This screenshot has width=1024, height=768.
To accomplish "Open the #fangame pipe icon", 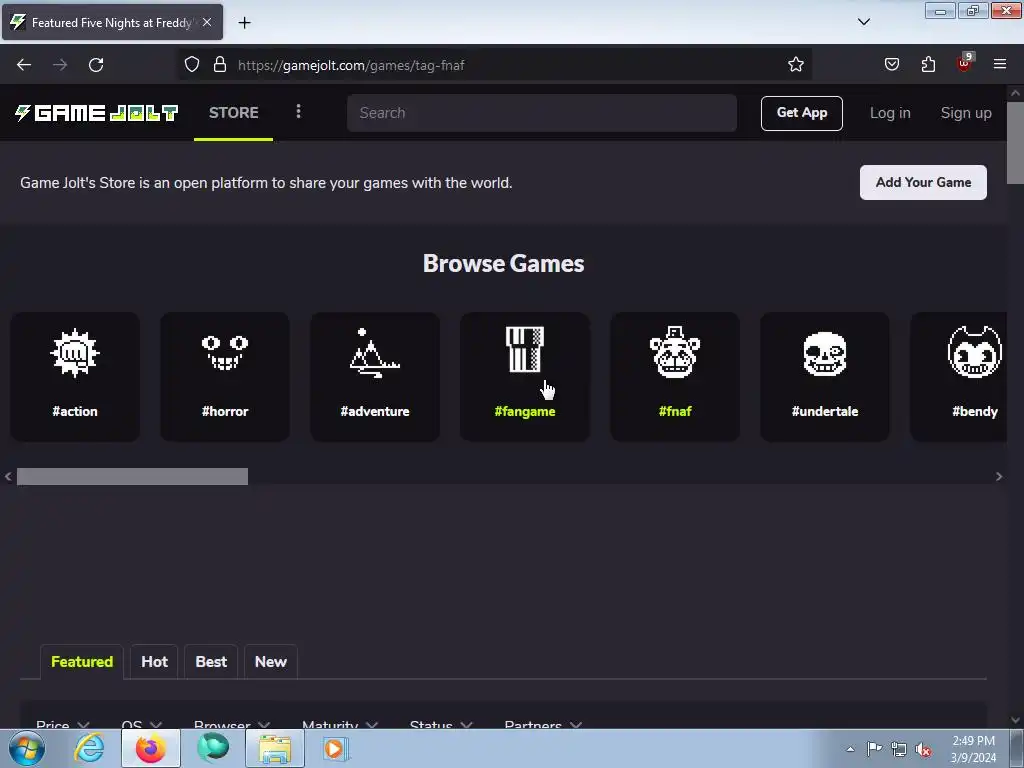I will click(x=524, y=350).
